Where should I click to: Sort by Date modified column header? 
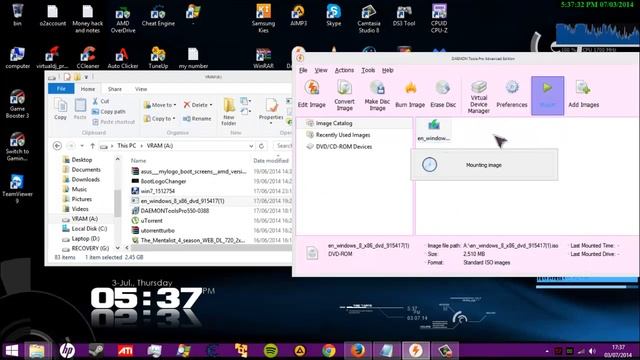pos(271,160)
